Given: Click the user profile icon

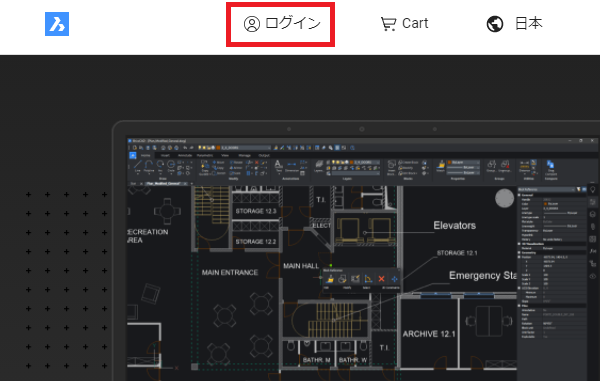Looking at the screenshot, I should 252,24.
